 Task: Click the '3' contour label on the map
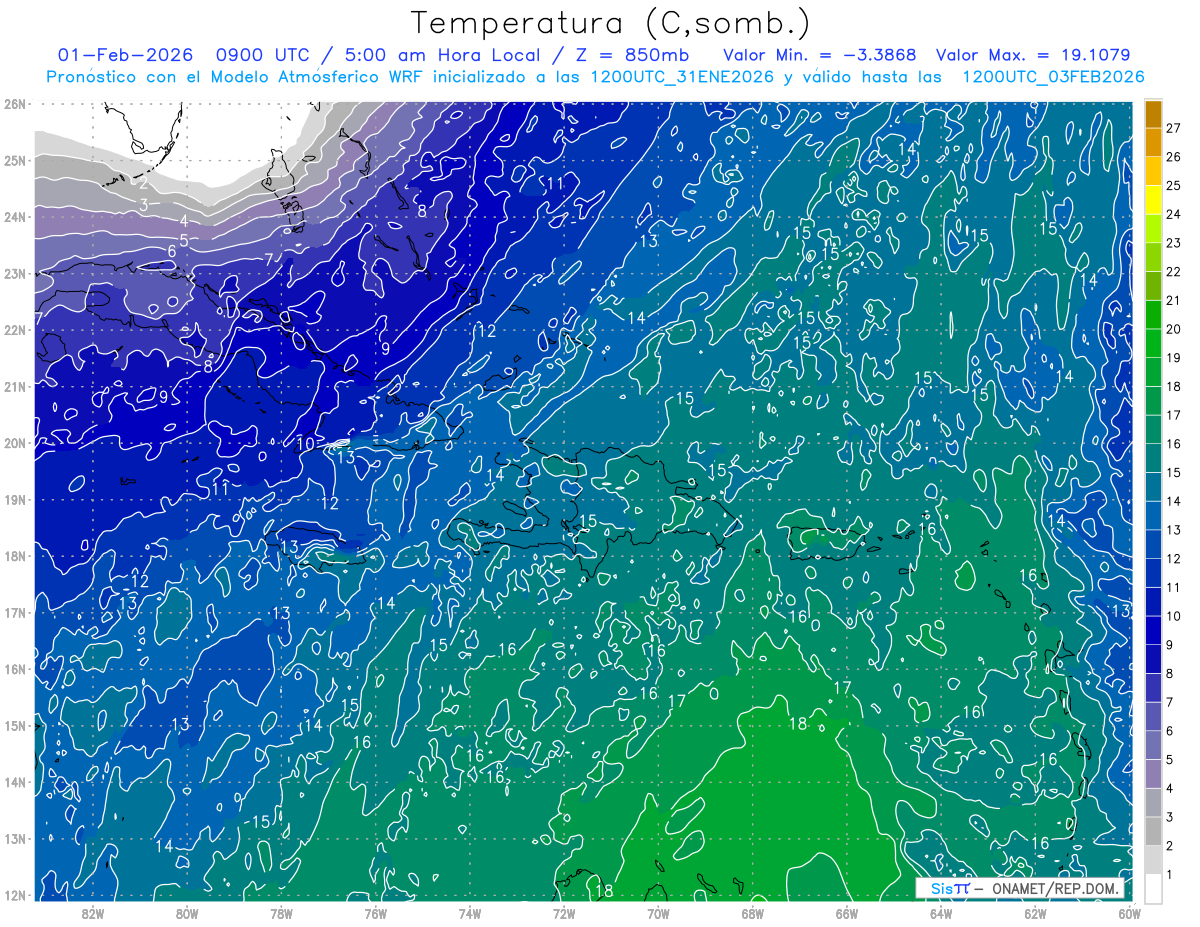[144, 204]
